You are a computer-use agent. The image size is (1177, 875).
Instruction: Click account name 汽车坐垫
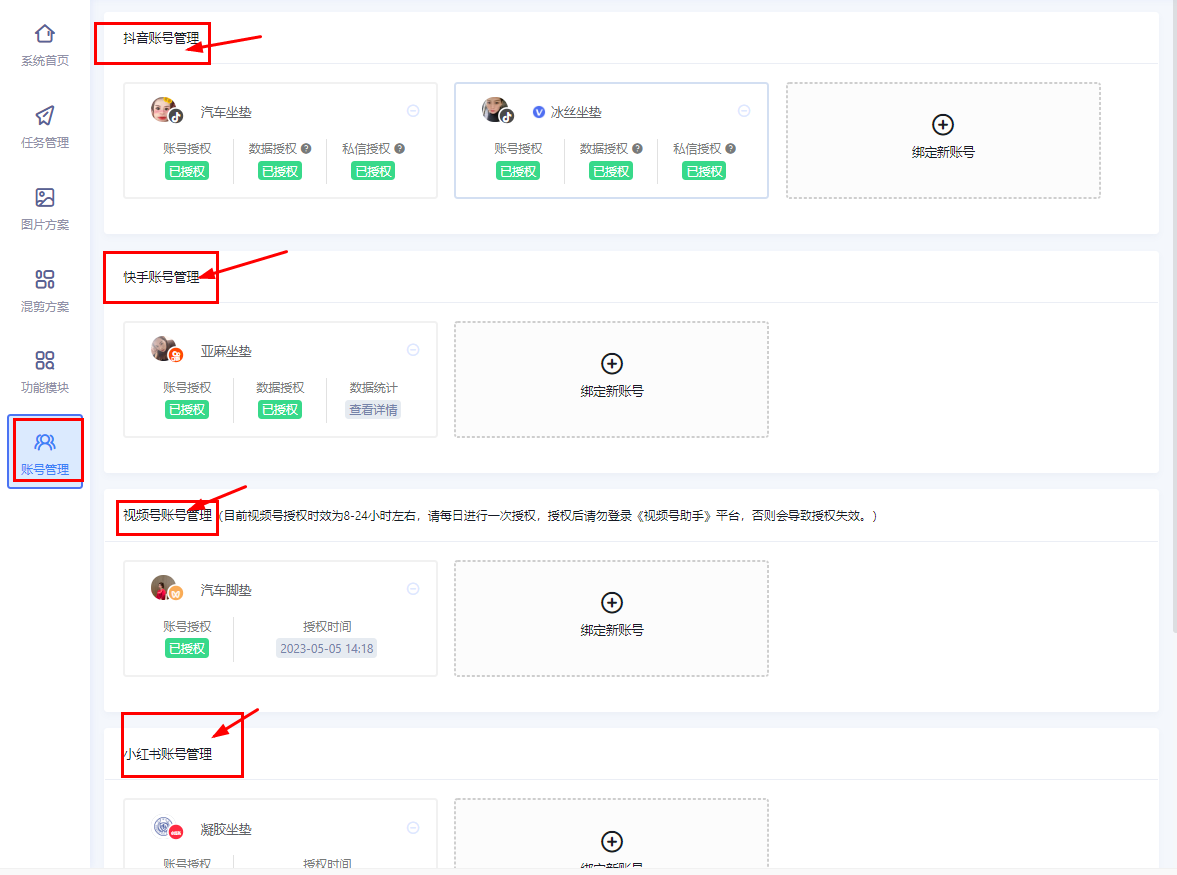coord(226,112)
